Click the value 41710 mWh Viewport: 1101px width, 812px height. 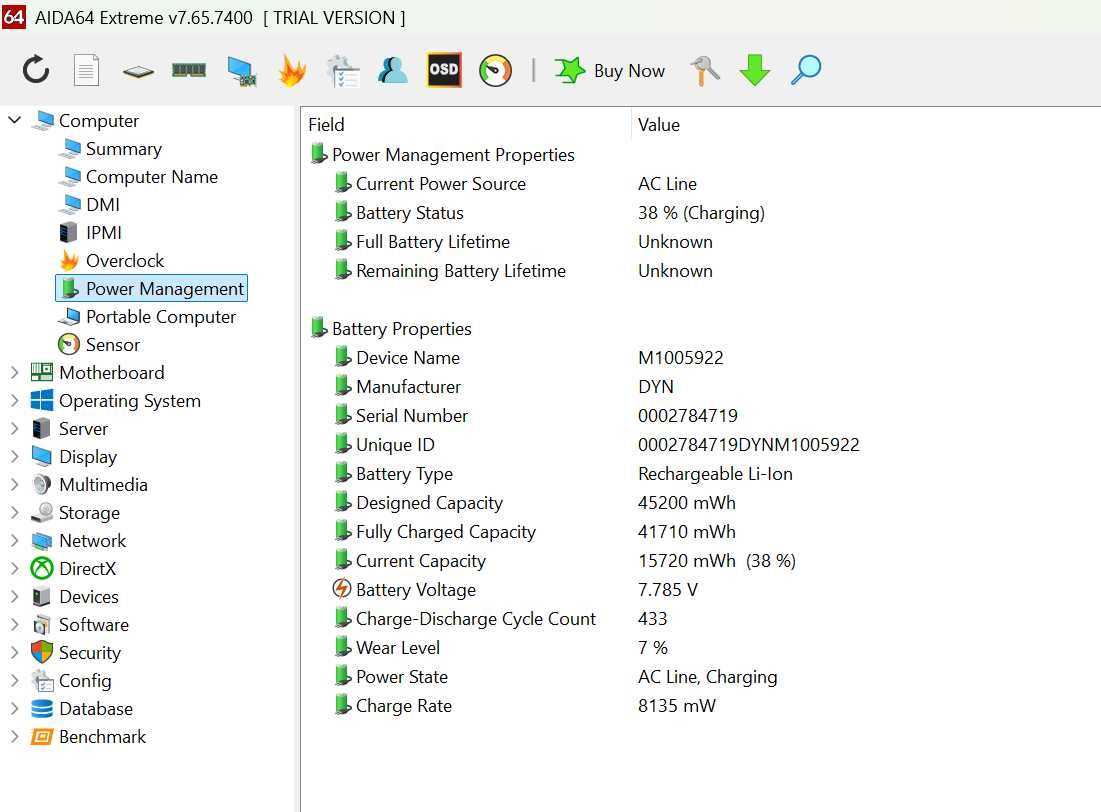pyautogui.click(x=687, y=532)
